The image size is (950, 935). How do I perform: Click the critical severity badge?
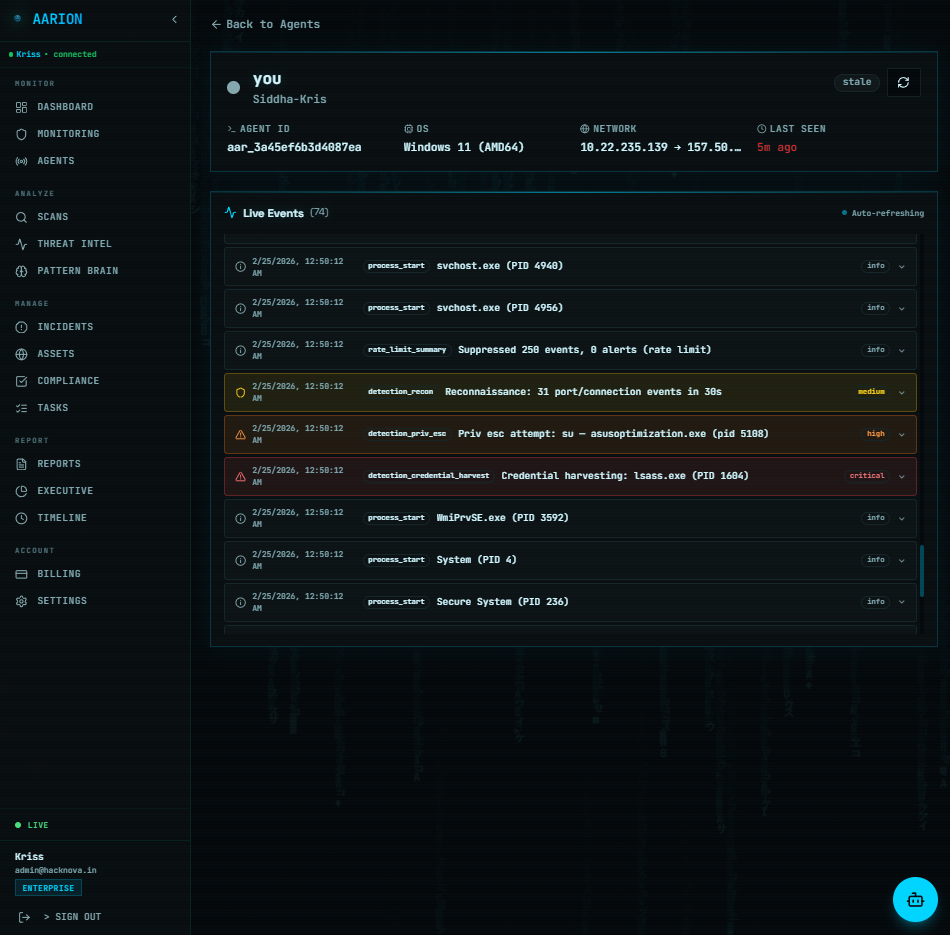click(866, 476)
